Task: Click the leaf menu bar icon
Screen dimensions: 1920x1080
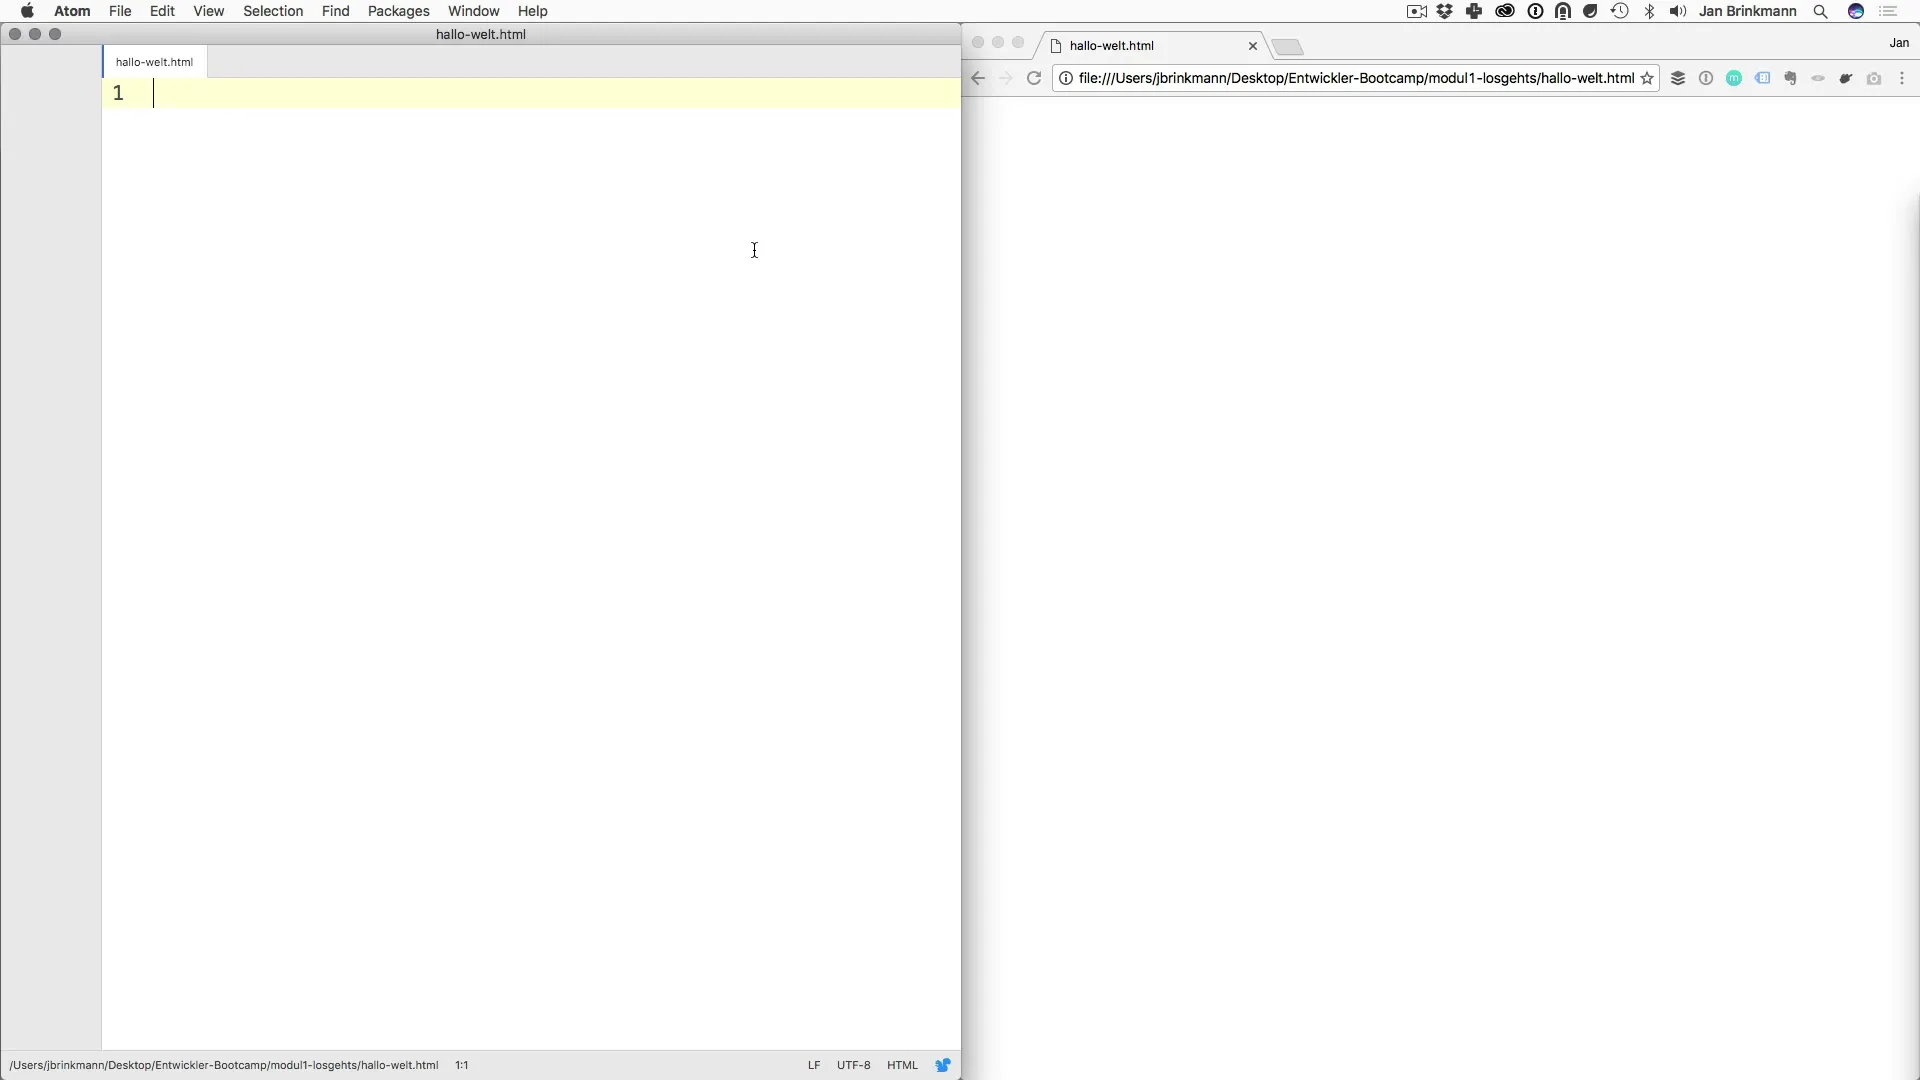Action: [1590, 11]
